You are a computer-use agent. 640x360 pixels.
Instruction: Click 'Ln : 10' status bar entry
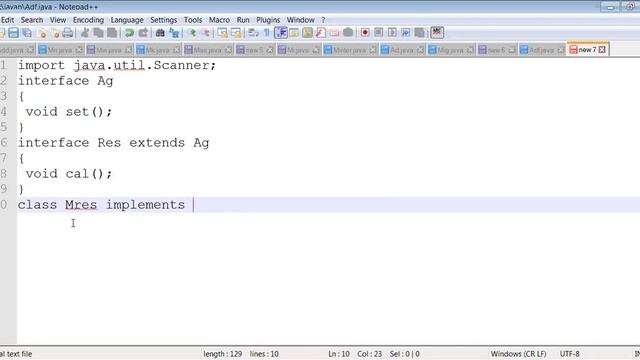coord(339,354)
